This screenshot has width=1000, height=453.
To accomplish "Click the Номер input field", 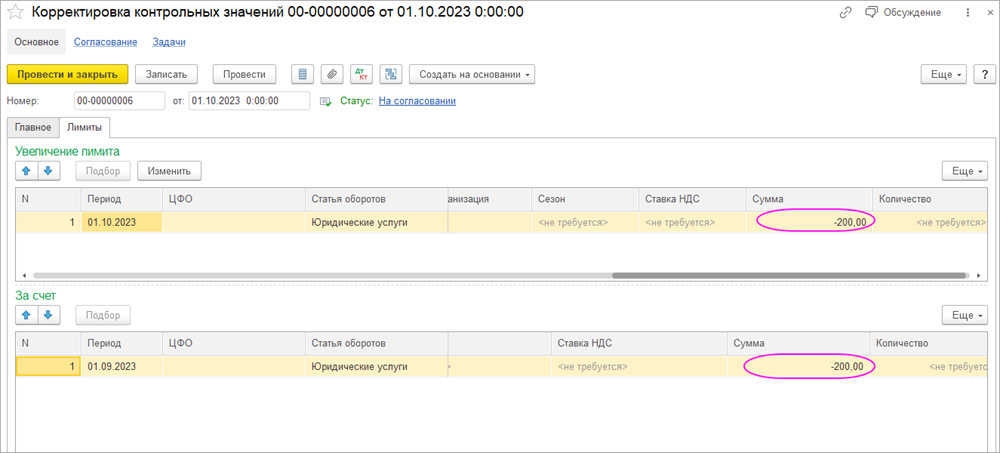I will tap(118, 101).
